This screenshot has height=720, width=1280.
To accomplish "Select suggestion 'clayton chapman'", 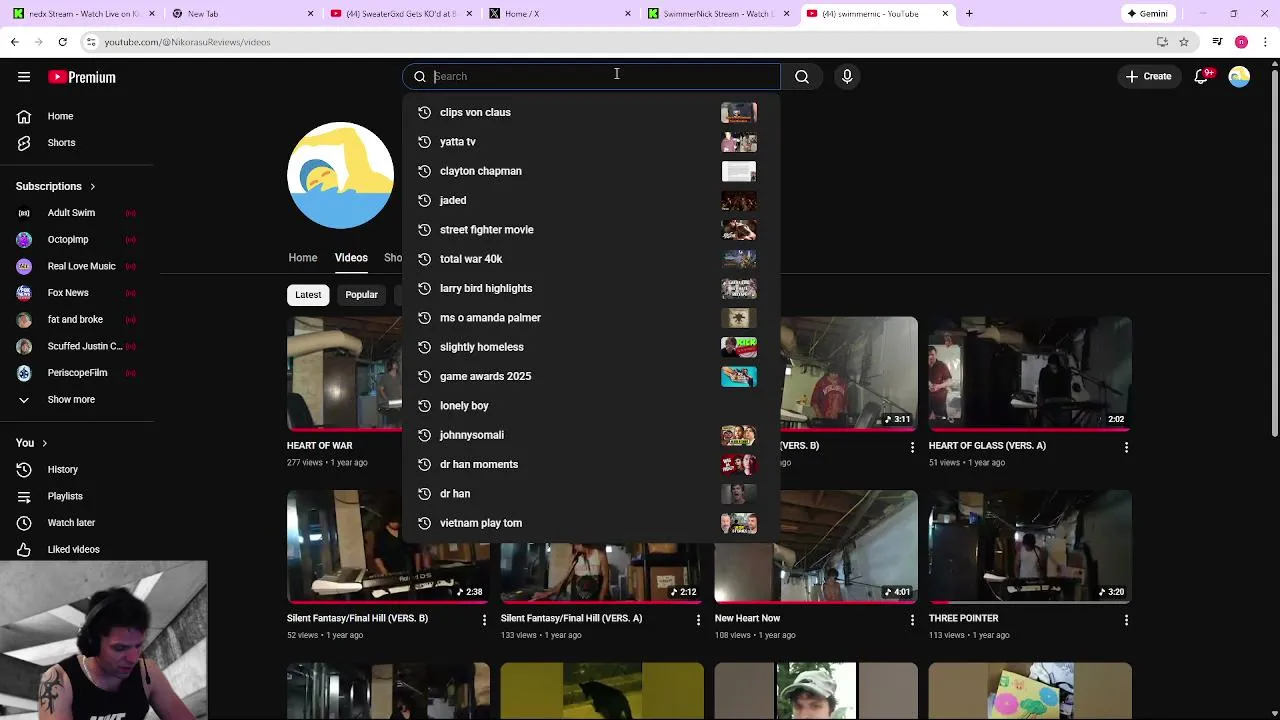I will tap(591, 171).
